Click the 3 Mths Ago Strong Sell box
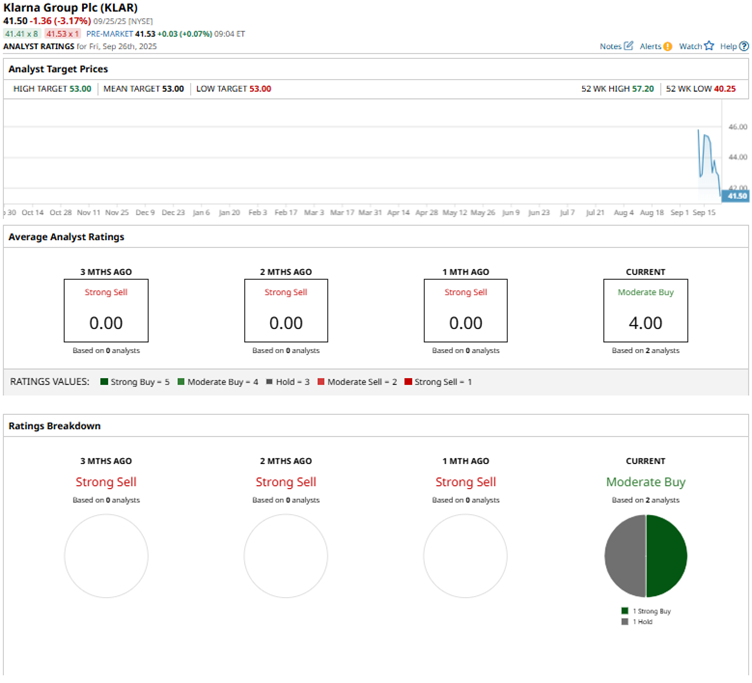Viewport: 752px width, 683px height. (106, 311)
